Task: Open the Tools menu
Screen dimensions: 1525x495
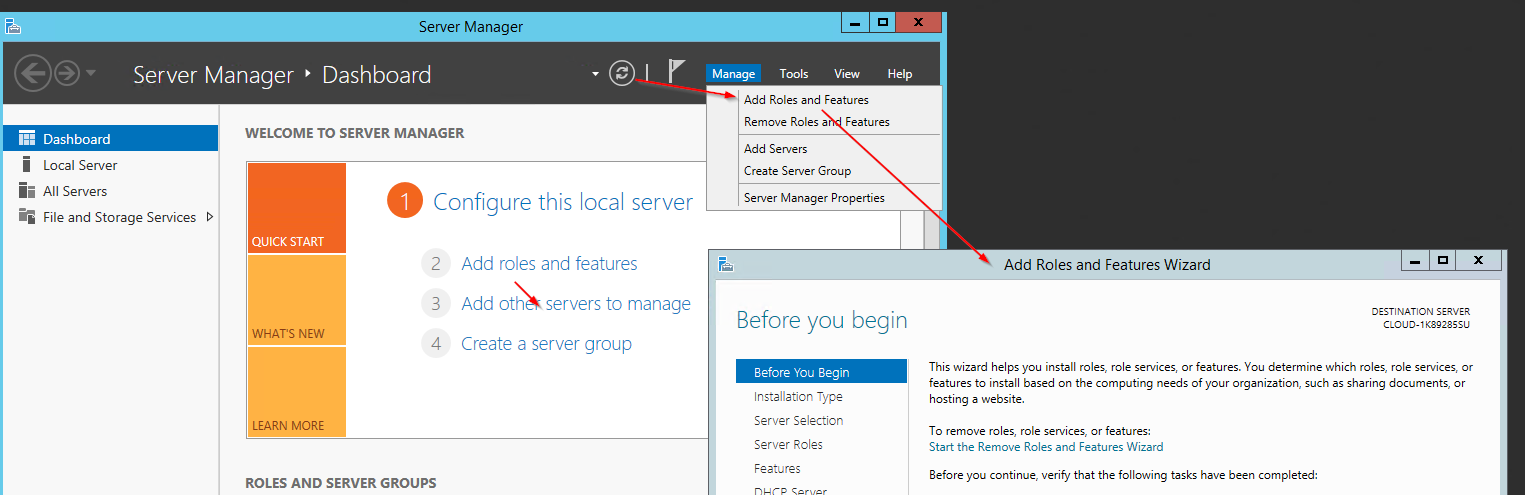Action: (794, 73)
